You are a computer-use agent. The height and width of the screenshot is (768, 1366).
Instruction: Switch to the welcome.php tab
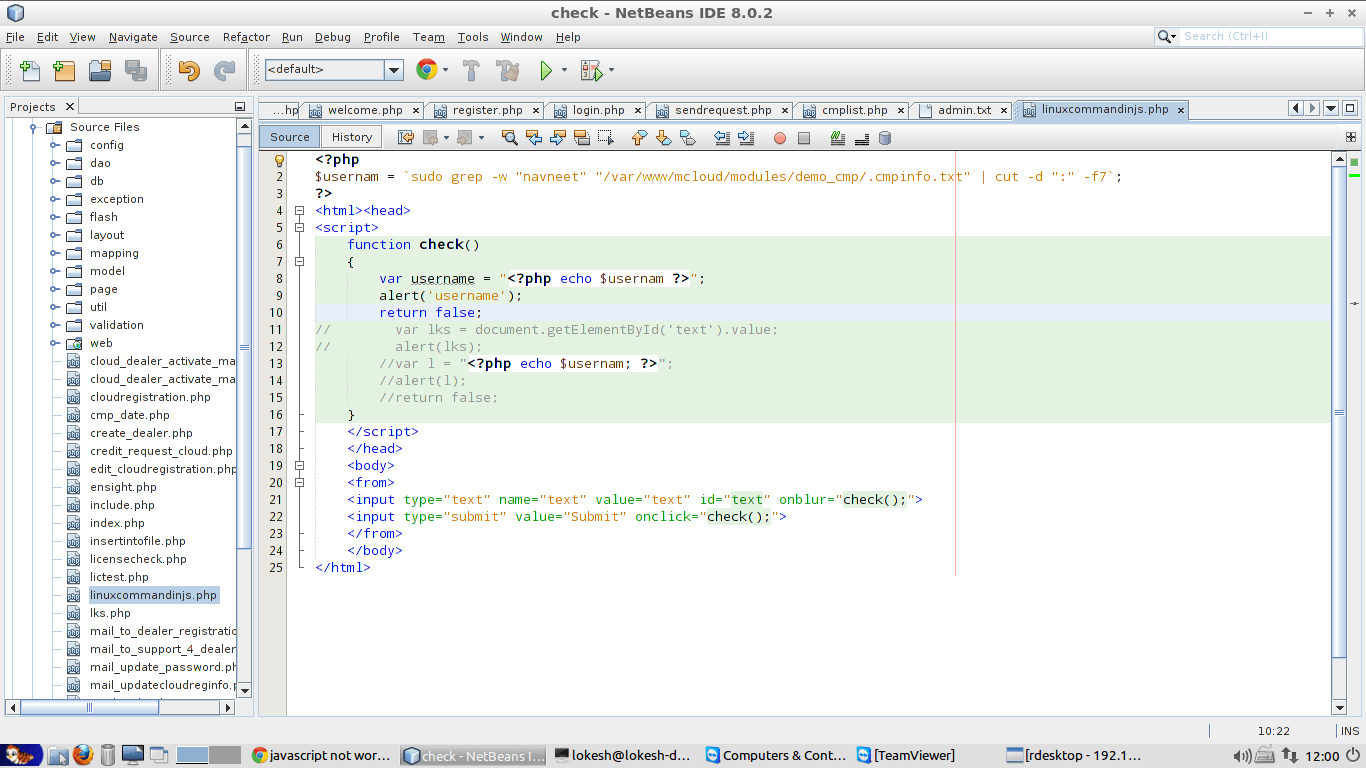point(364,110)
